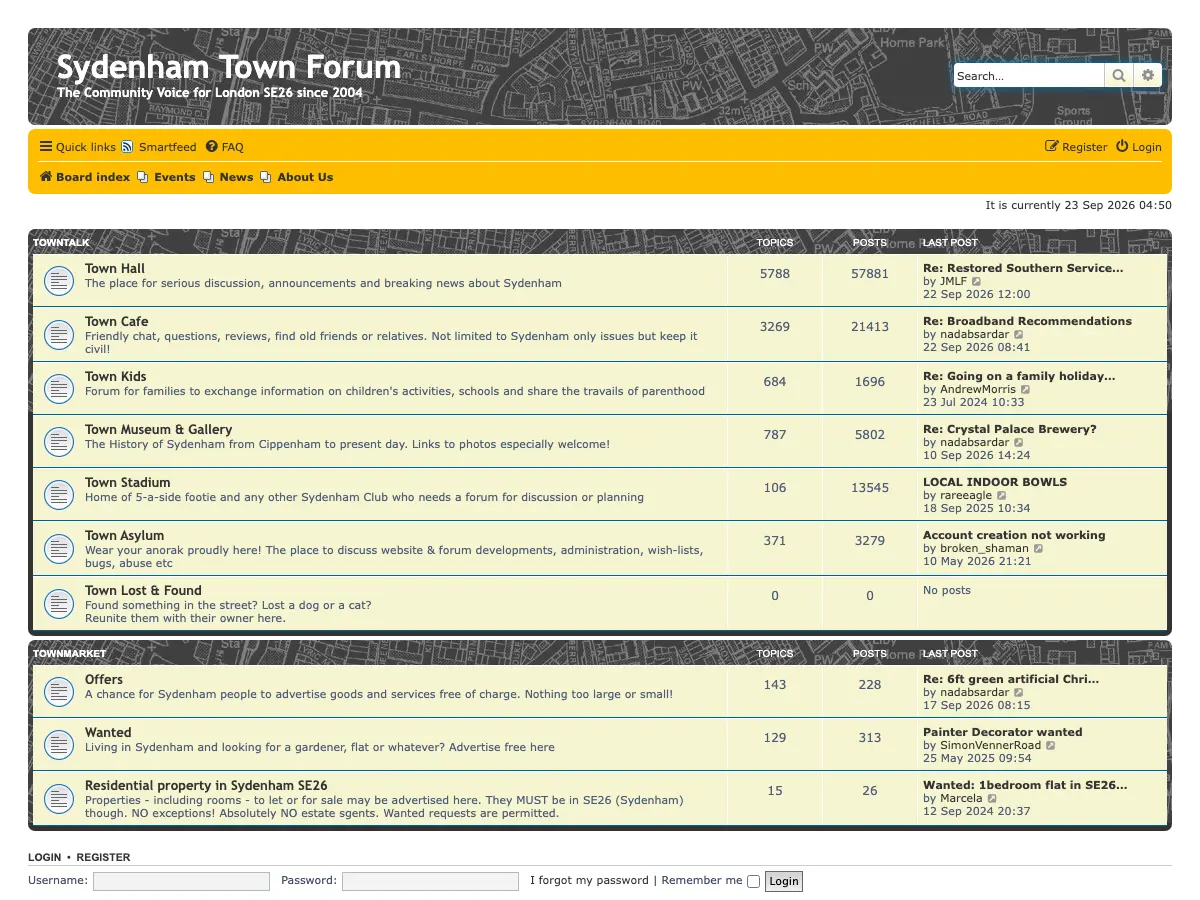View latest post icon in Offers row

[1019, 693]
